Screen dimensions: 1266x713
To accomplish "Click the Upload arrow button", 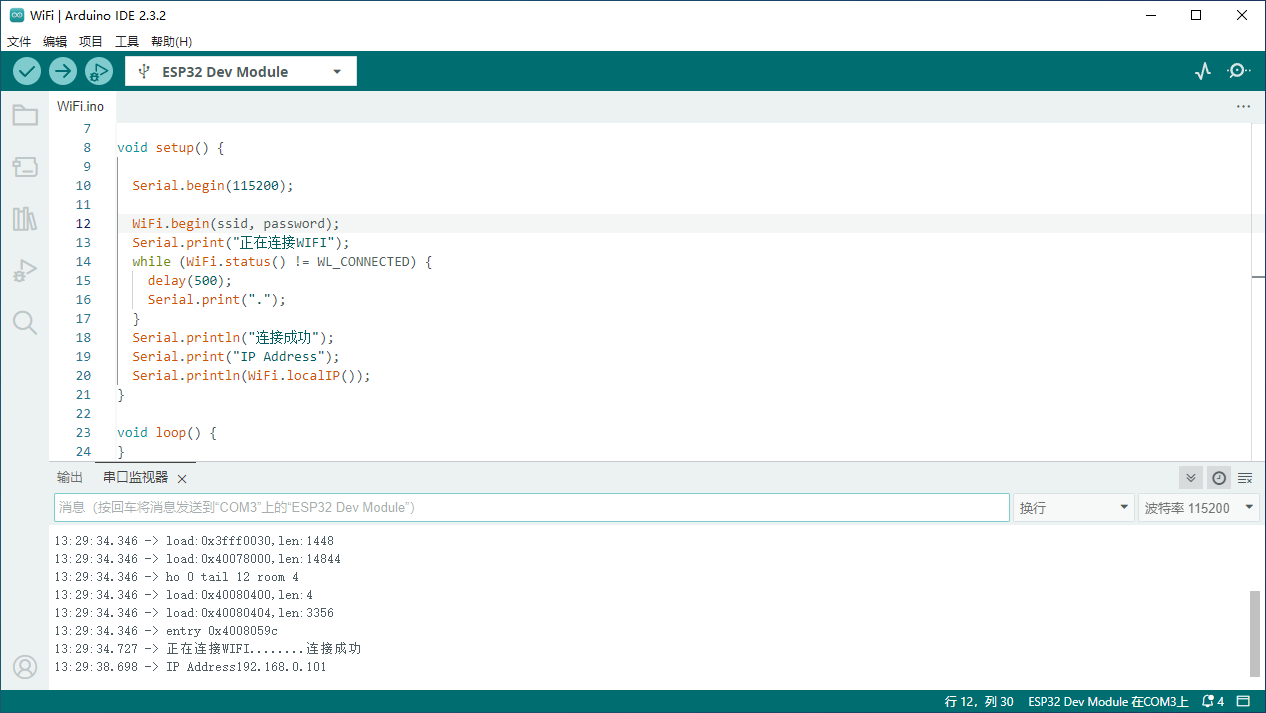I will [x=63, y=71].
